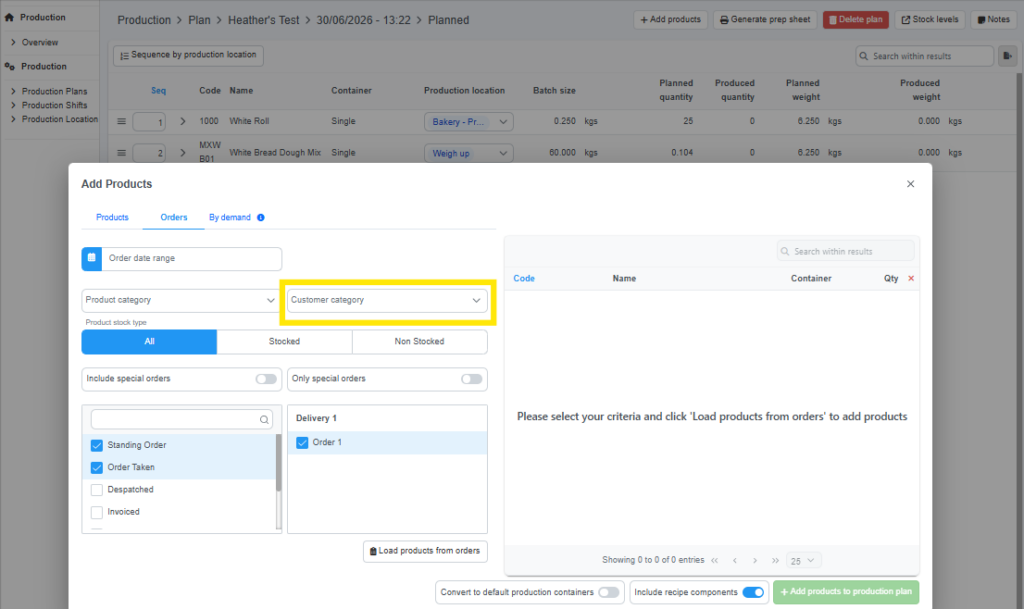Switch to the Products tab
1024x609 pixels.
point(112,217)
